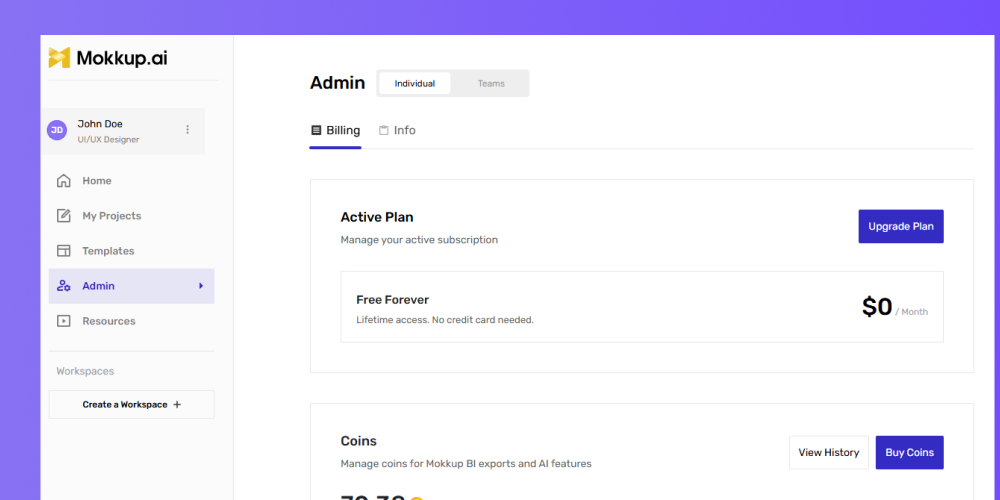Select the Free Forever plan card
Screen dimensions: 1000x500
coord(642,307)
